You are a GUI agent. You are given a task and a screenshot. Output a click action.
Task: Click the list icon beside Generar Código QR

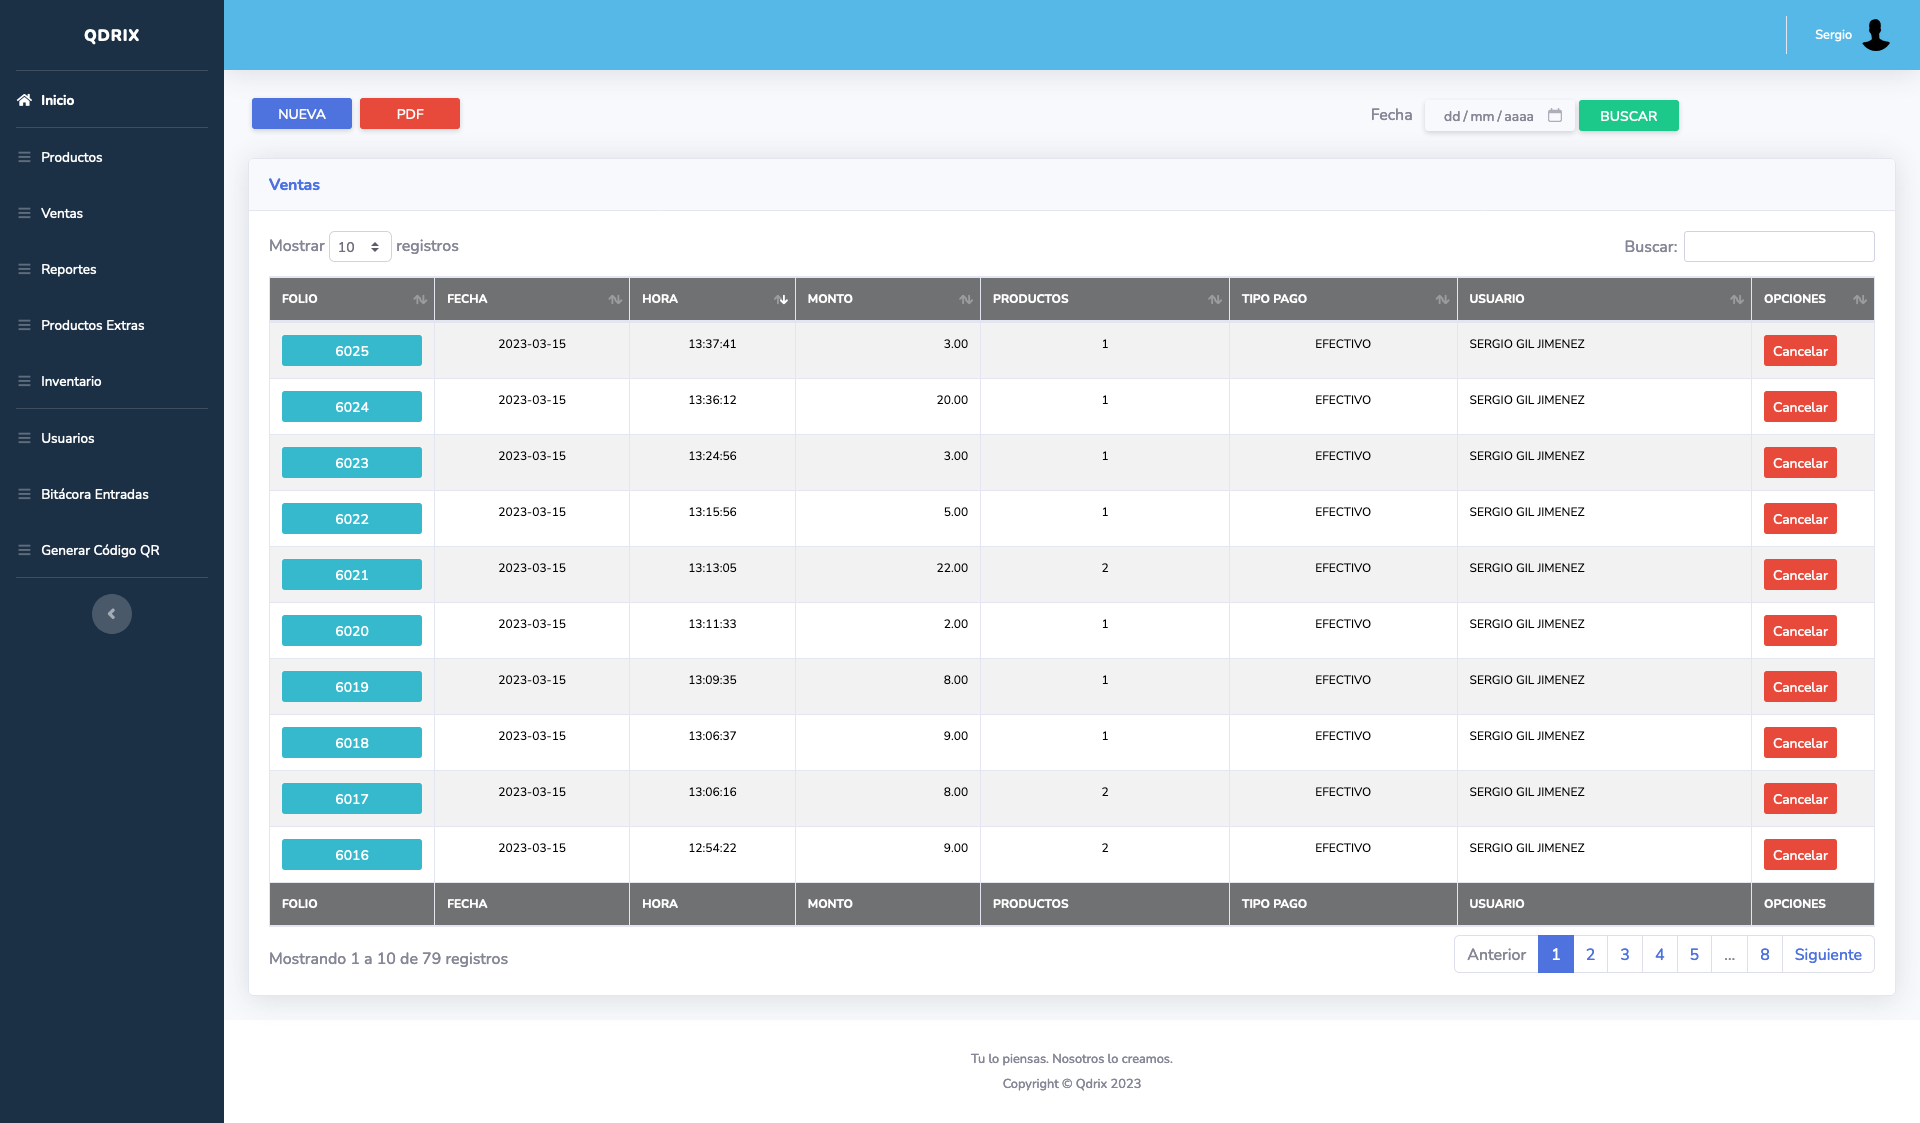pyautogui.click(x=24, y=550)
